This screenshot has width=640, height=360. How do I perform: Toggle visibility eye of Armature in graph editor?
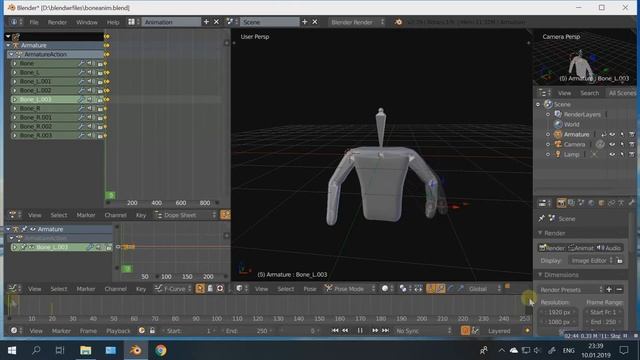click(x=33, y=229)
